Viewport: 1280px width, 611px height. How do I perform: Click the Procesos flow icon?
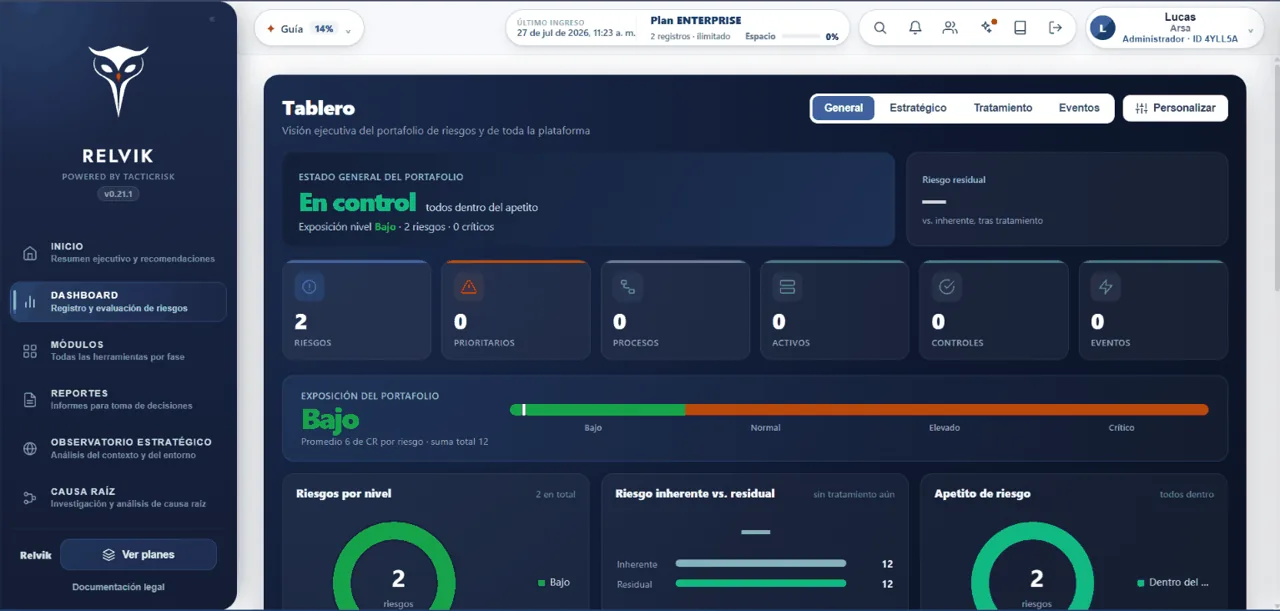pyautogui.click(x=628, y=287)
